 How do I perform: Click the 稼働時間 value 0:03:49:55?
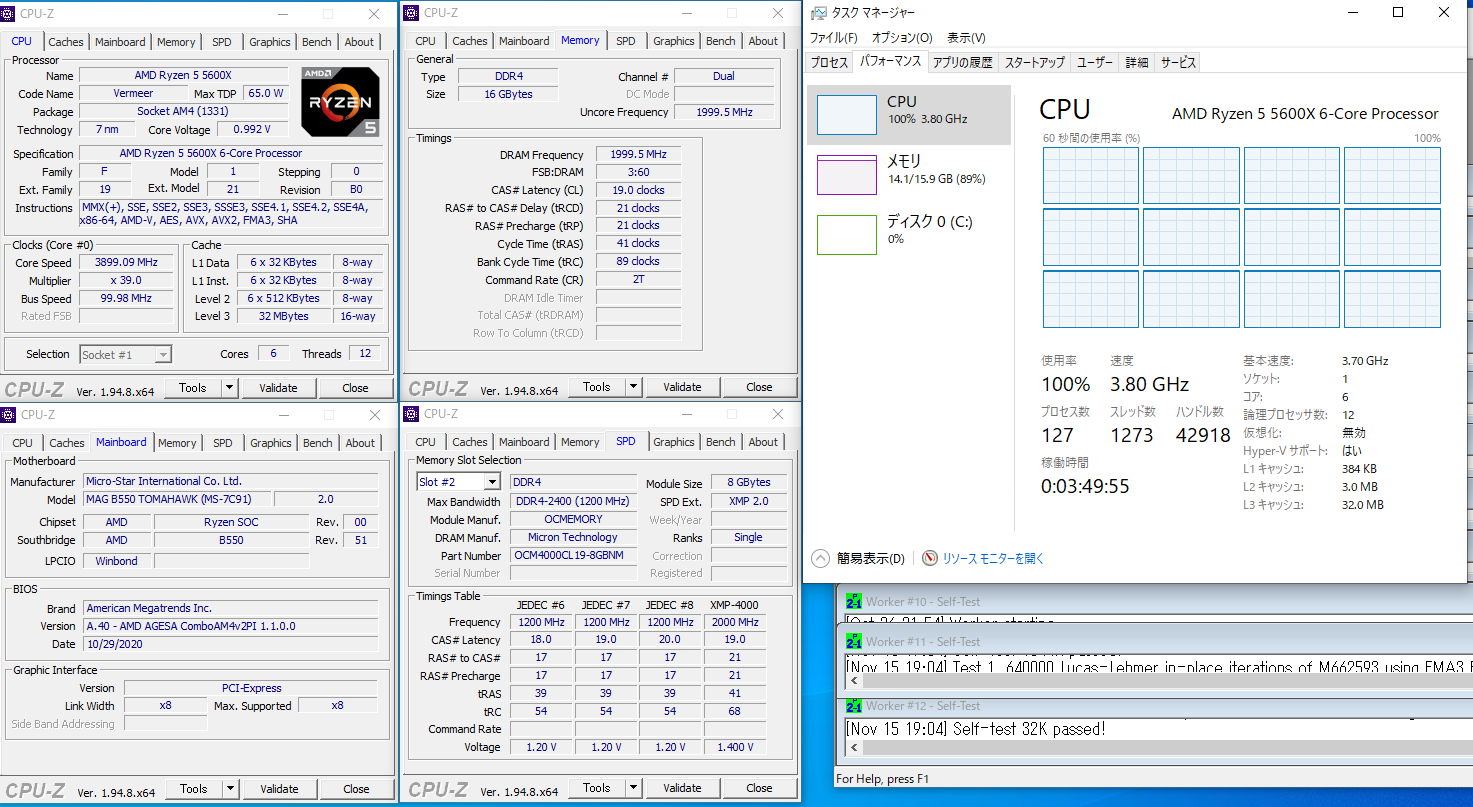[1086, 487]
